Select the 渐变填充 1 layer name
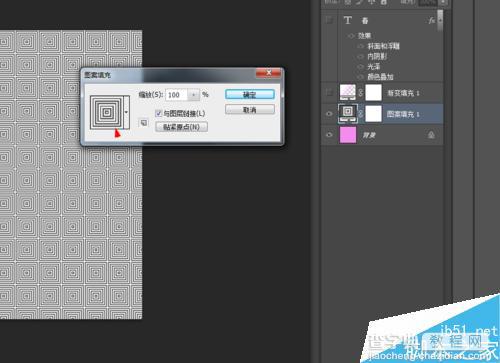The width and height of the screenshot is (500, 363). pyautogui.click(x=403, y=93)
